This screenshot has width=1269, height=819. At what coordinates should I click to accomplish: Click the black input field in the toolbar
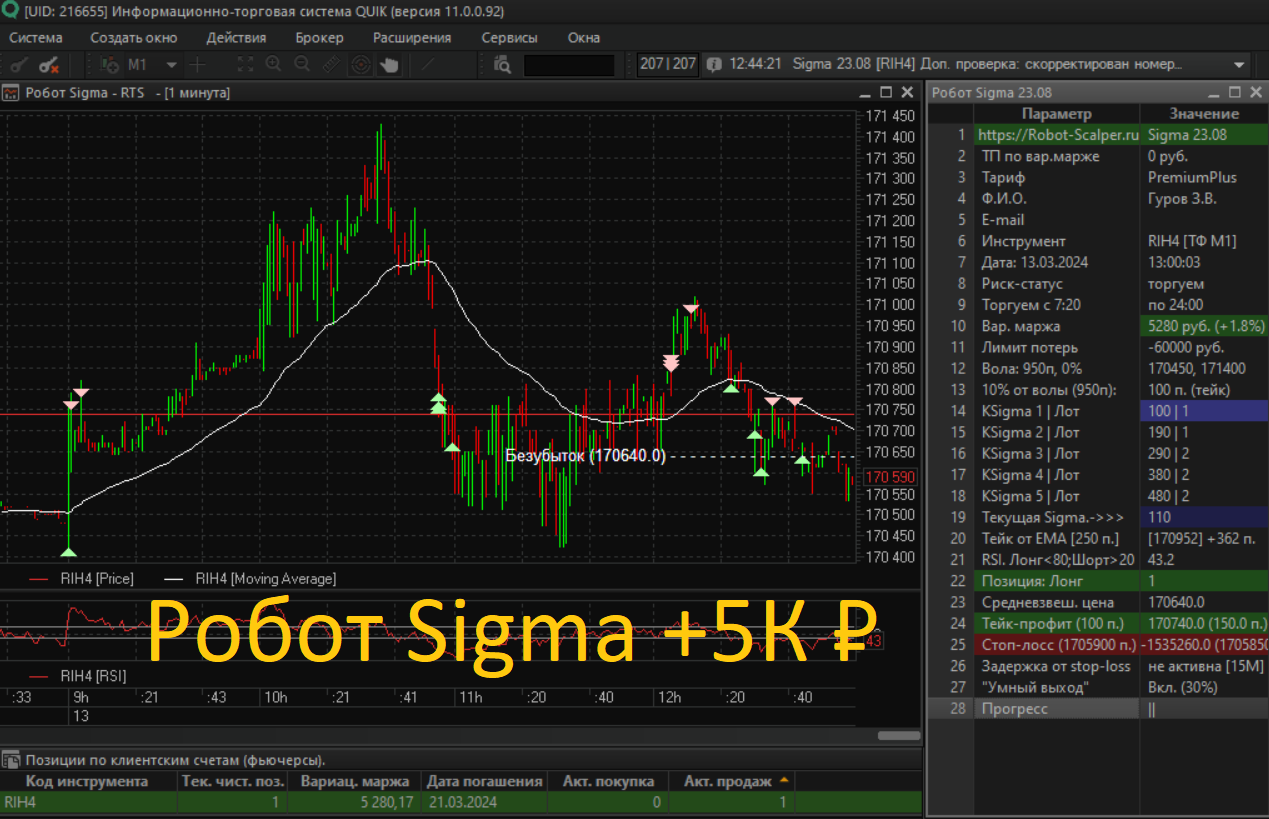pos(569,65)
